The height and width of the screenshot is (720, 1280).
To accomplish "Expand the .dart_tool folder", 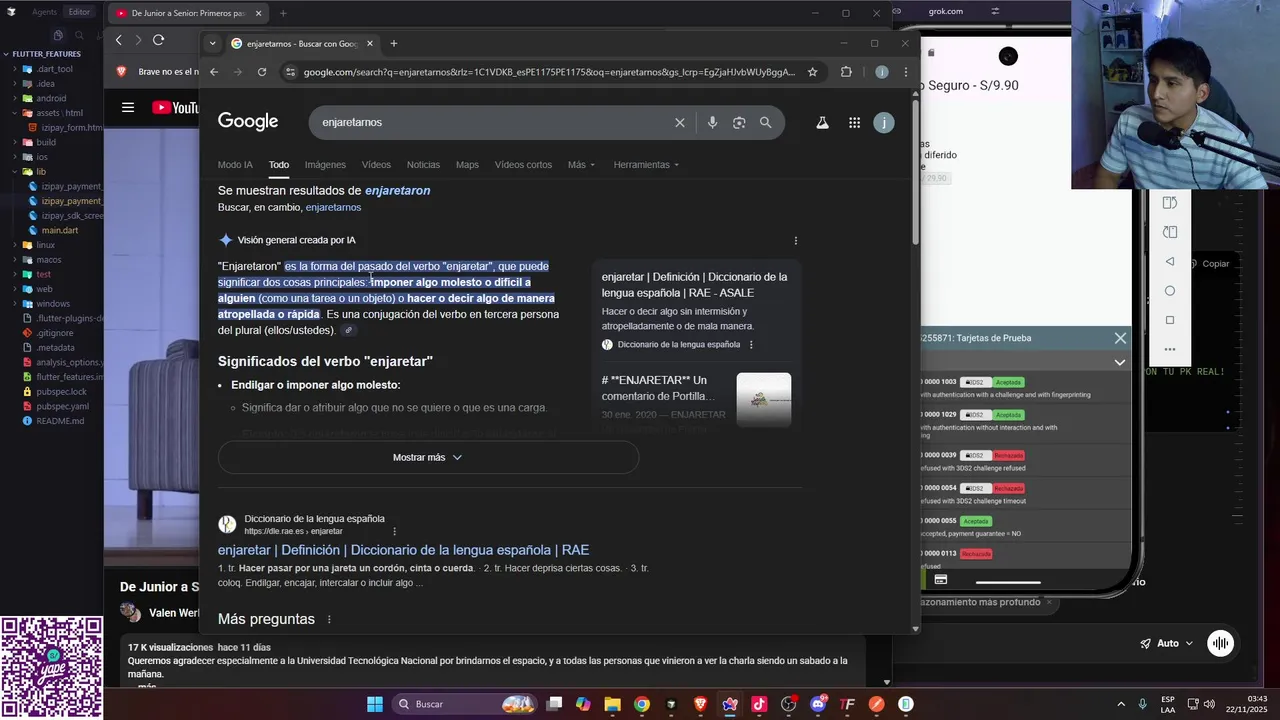I will (17, 69).
